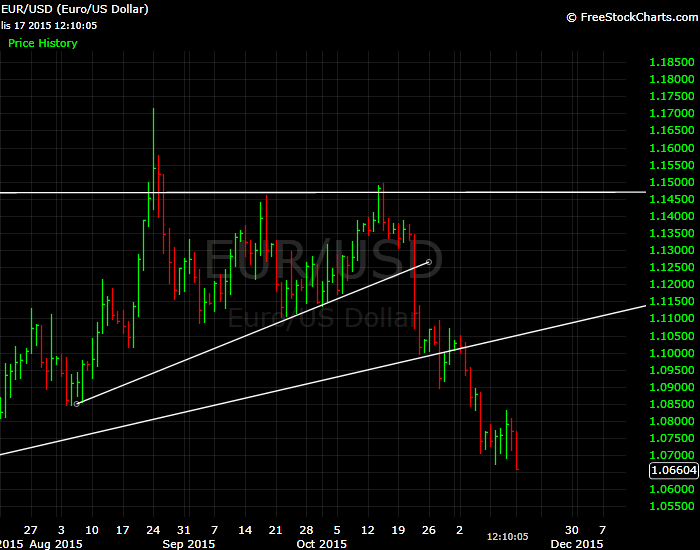
Task: Click date label 24 on time axis
Action: click(x=153, y=530)
